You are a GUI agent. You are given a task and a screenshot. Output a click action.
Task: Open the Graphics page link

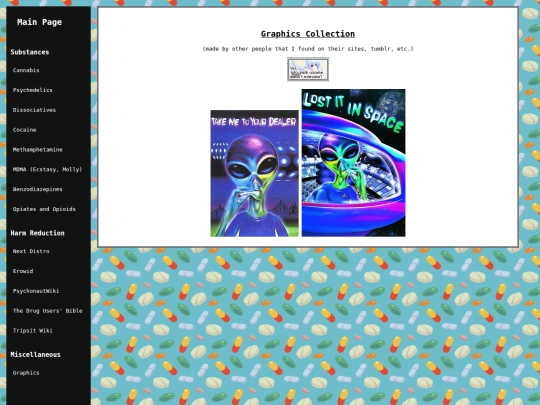click(26, 373)
